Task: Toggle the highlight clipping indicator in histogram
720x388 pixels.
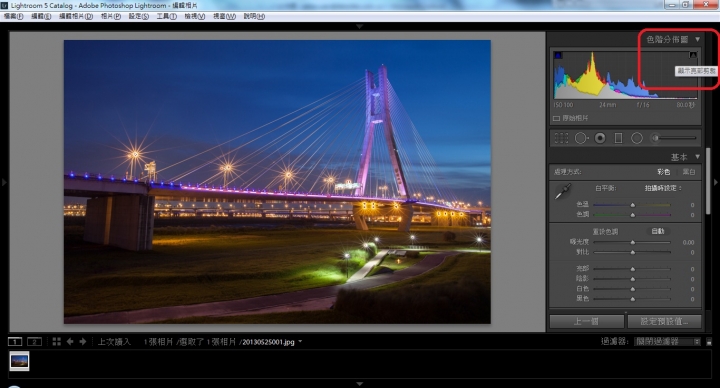Action: [x=693, y=56]
